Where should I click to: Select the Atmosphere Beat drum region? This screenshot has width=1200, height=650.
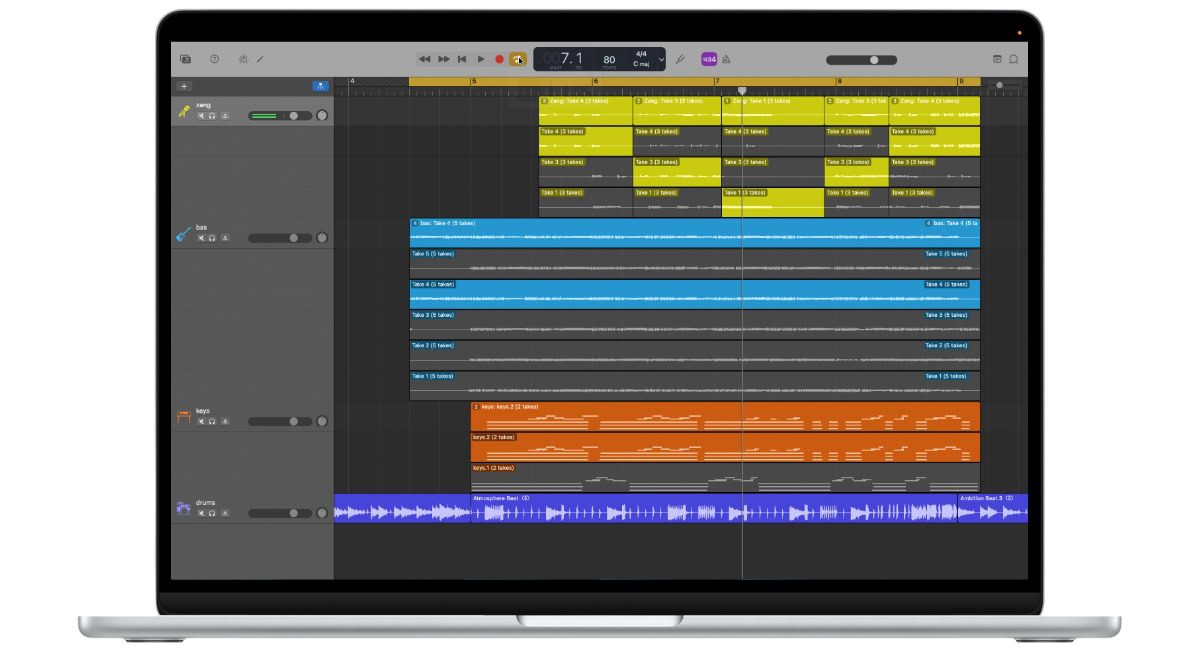(x=714, y=508)
